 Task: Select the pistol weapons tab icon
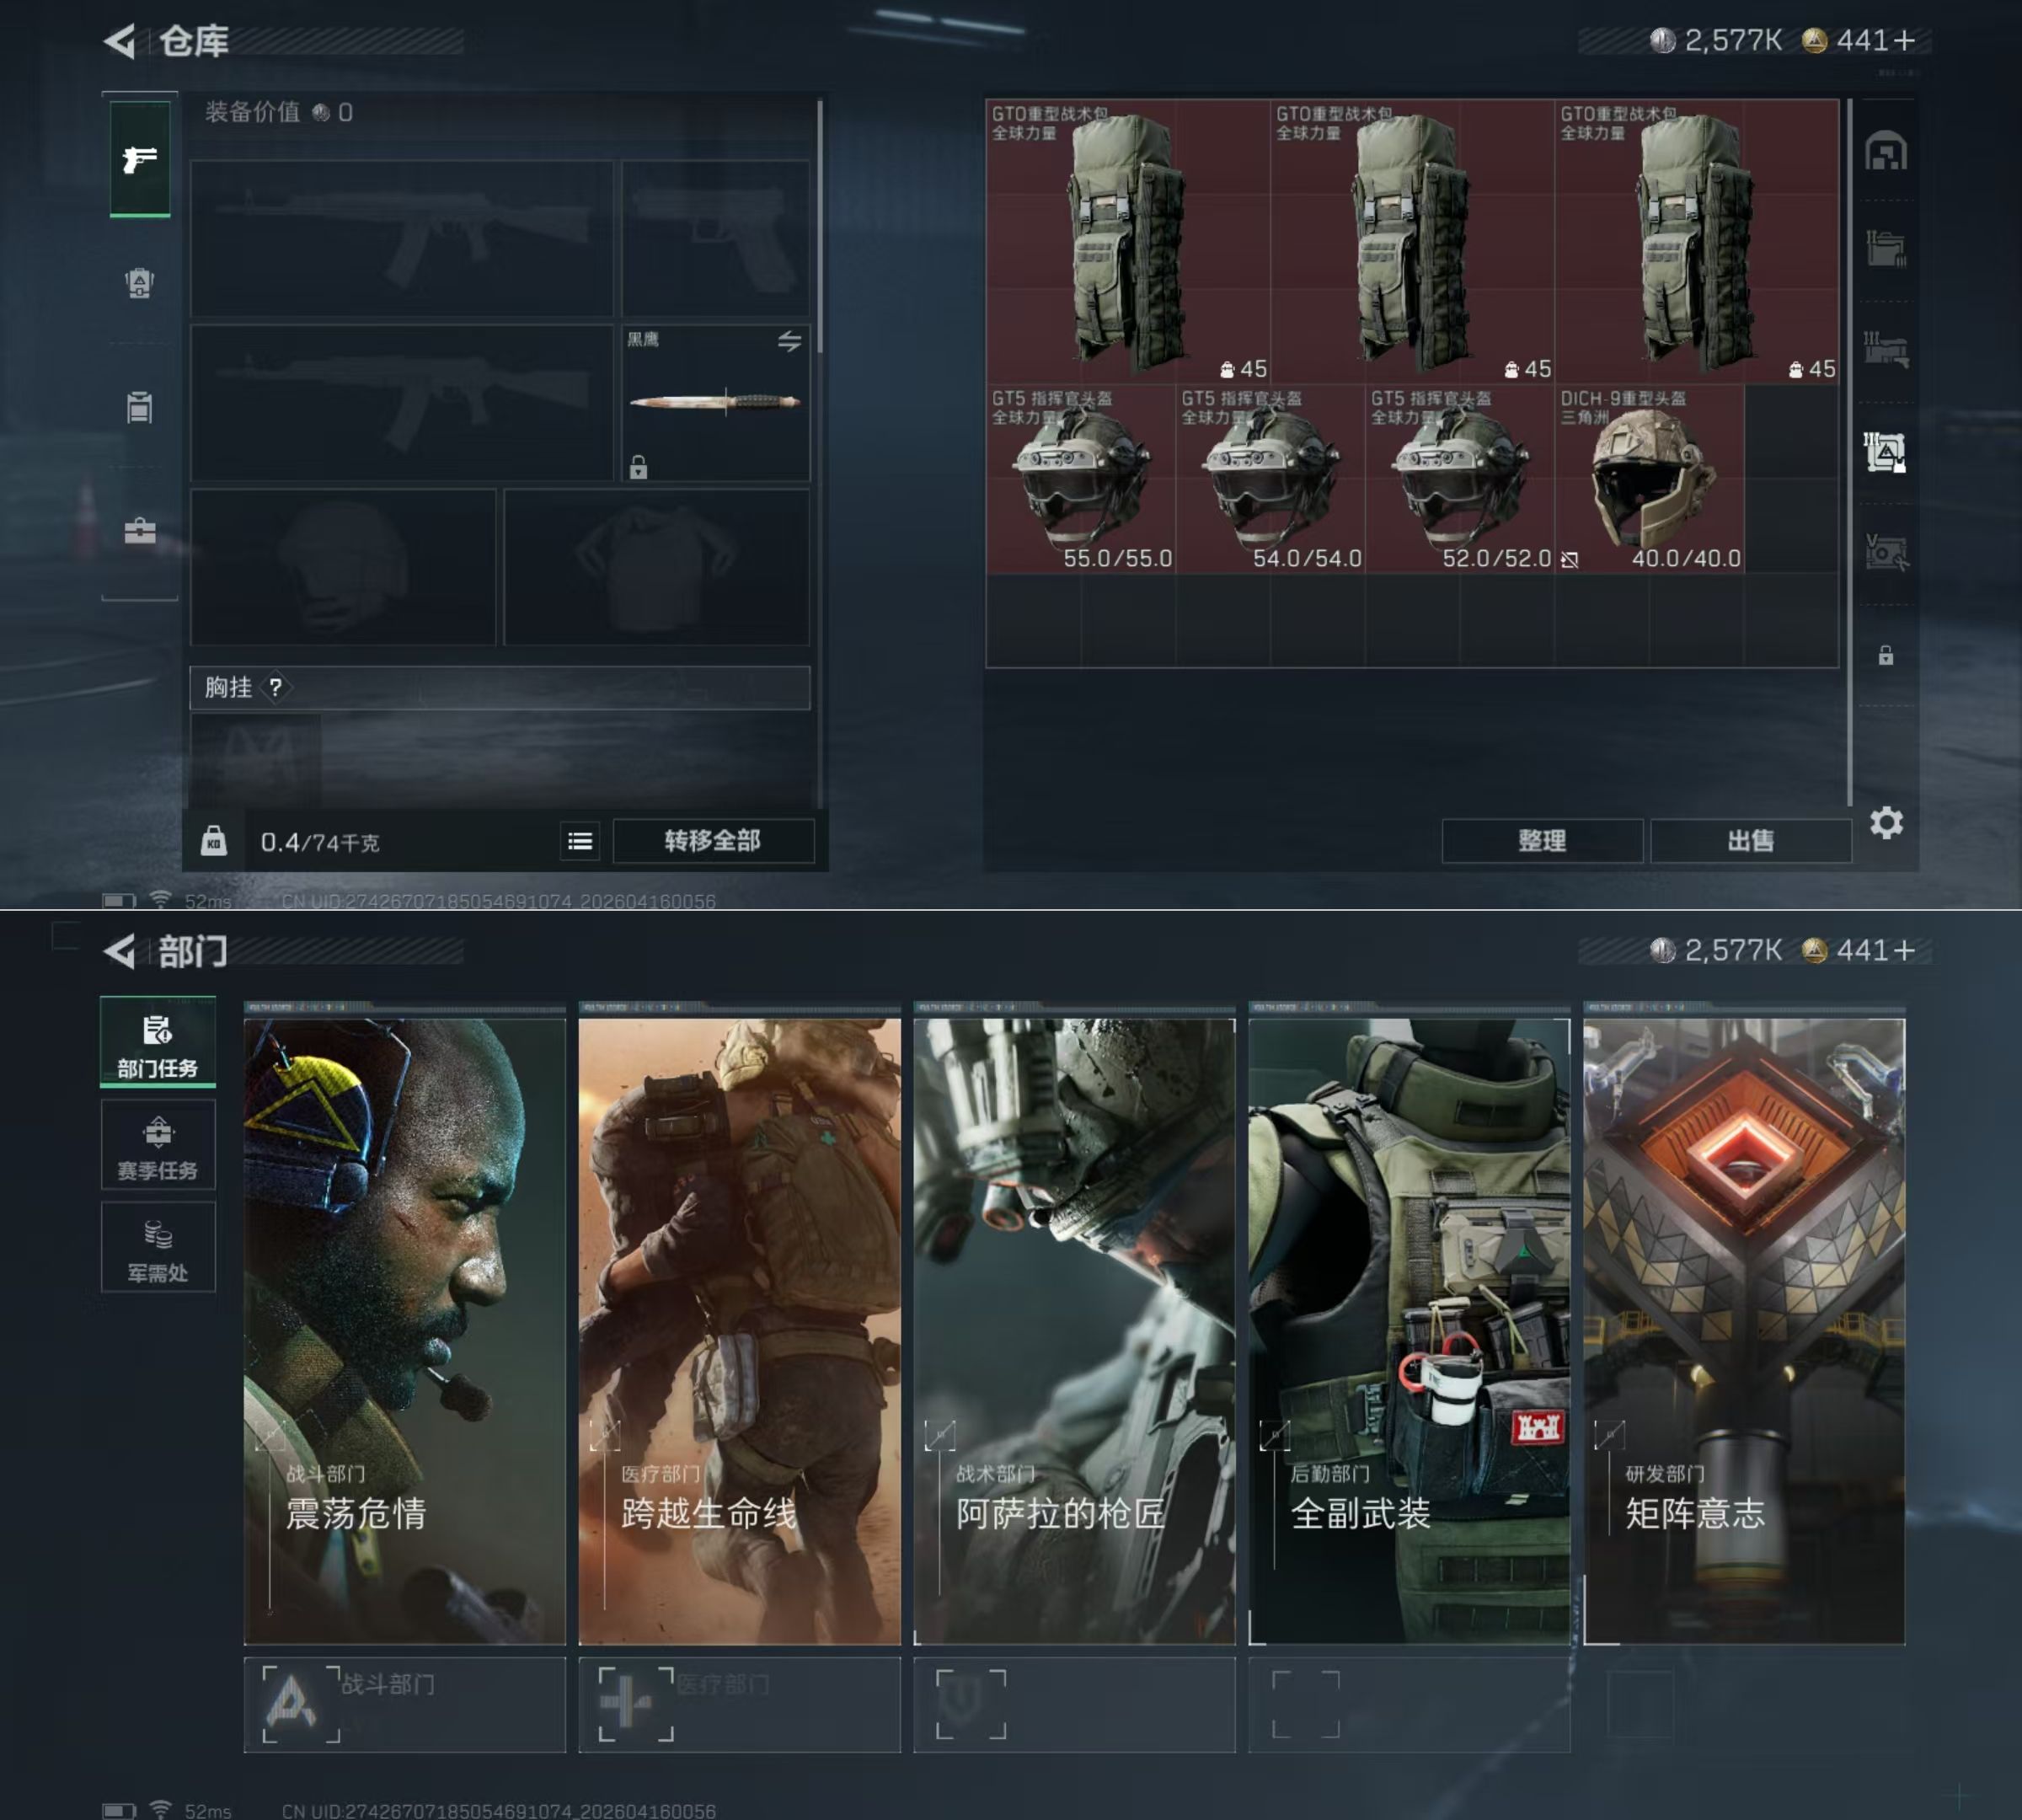click(140, 159)
